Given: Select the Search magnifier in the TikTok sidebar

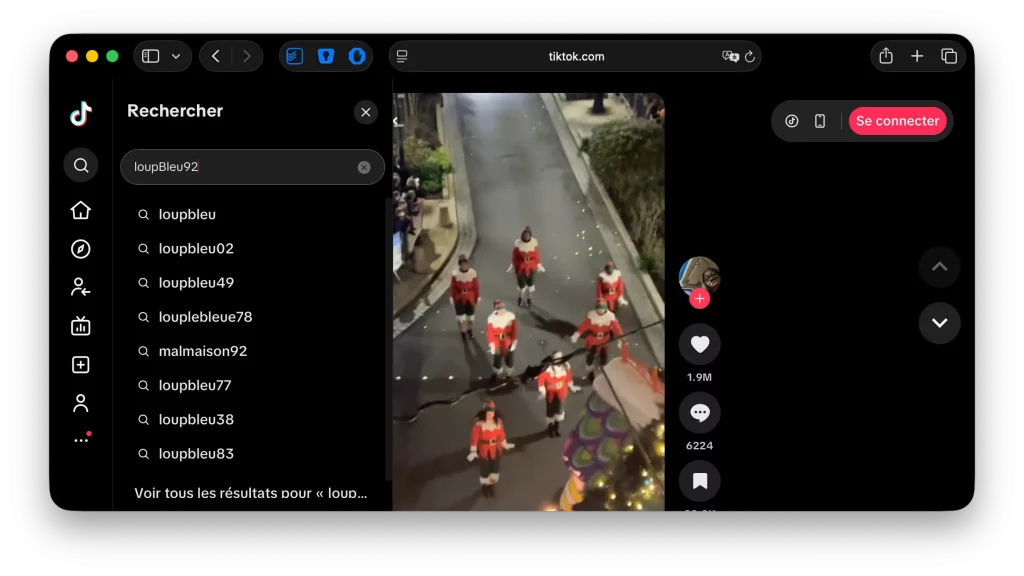Looking at the screenshot, I should pos(80,165).
